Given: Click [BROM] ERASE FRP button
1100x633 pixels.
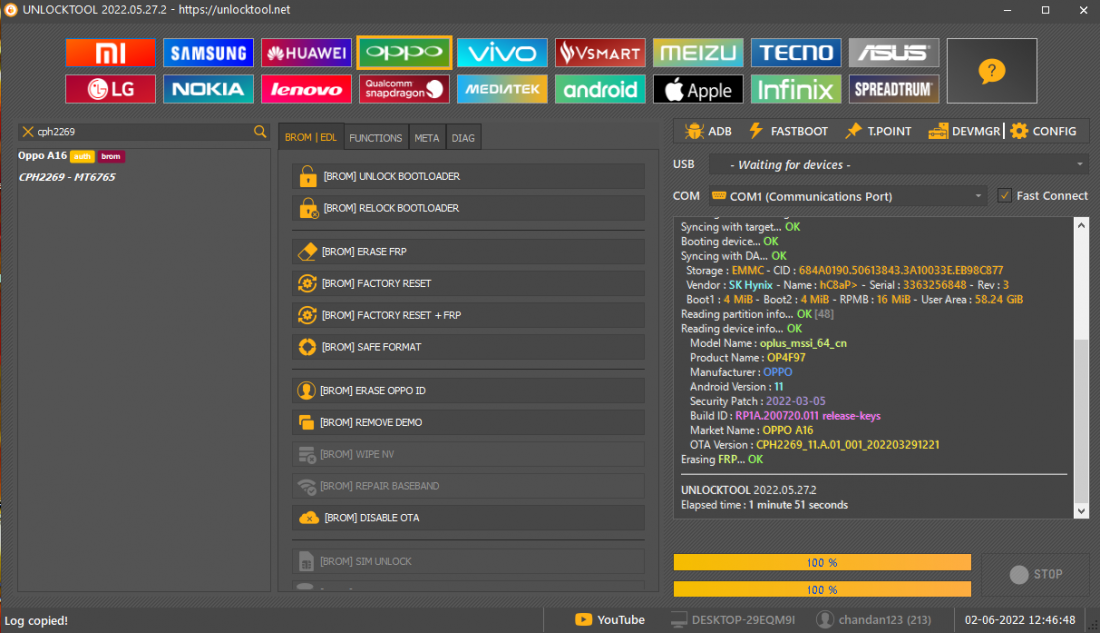Looking at the screenshot, I should (468, 251).
